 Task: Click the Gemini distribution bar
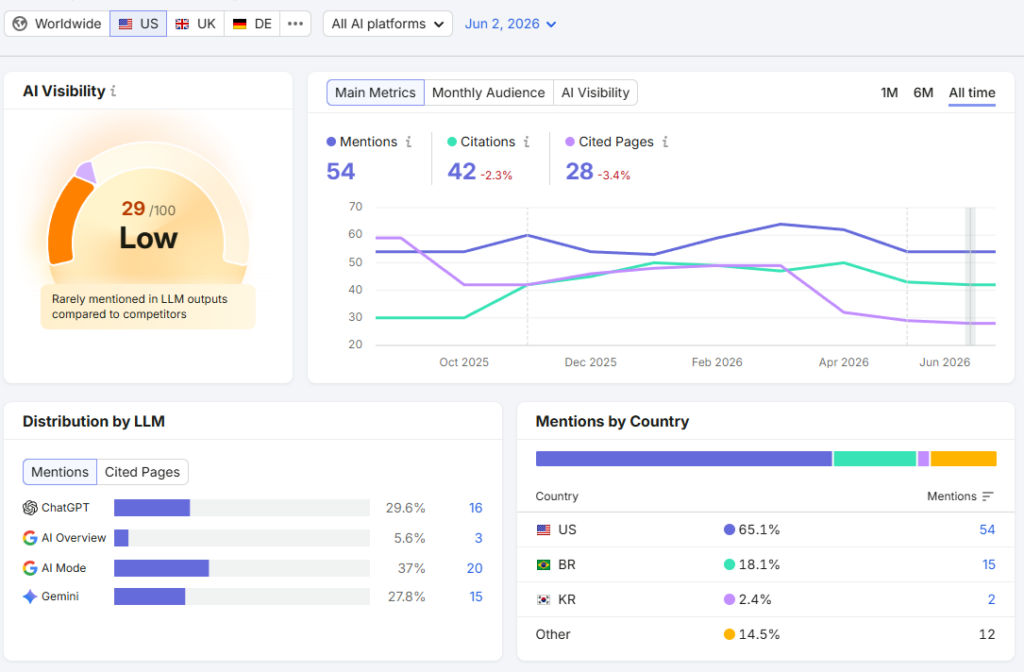point(150,596)
